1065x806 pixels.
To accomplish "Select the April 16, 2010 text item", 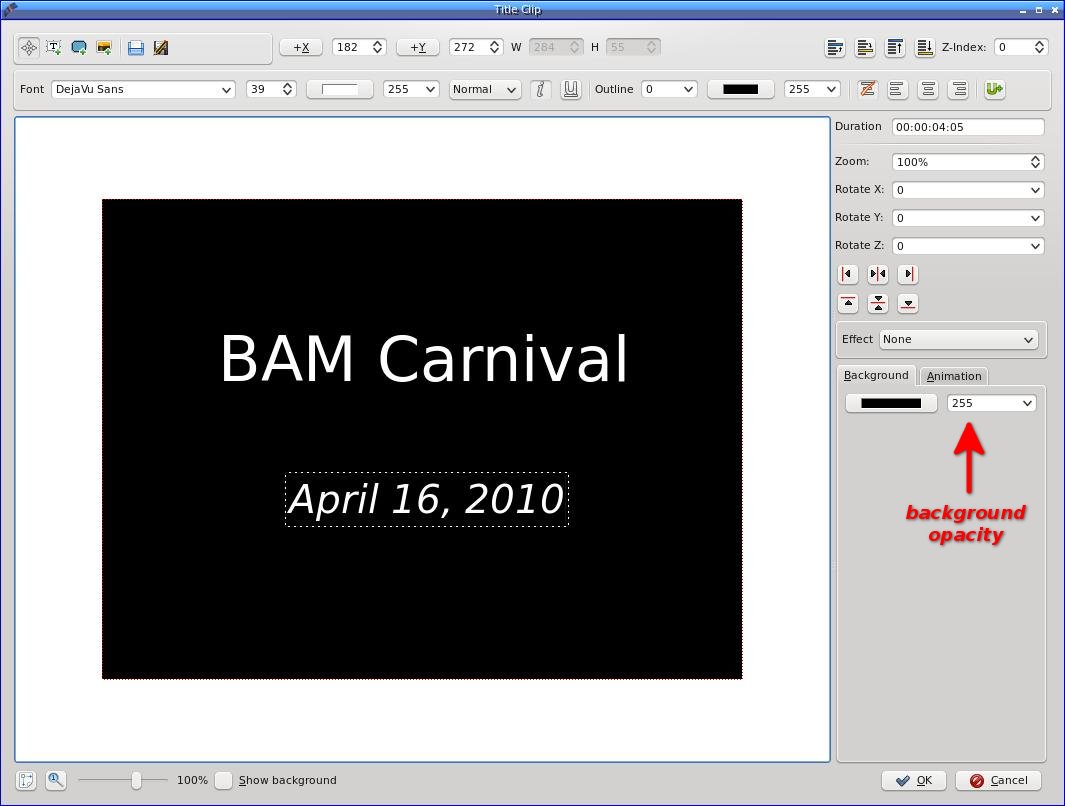I will click(427, 500).
